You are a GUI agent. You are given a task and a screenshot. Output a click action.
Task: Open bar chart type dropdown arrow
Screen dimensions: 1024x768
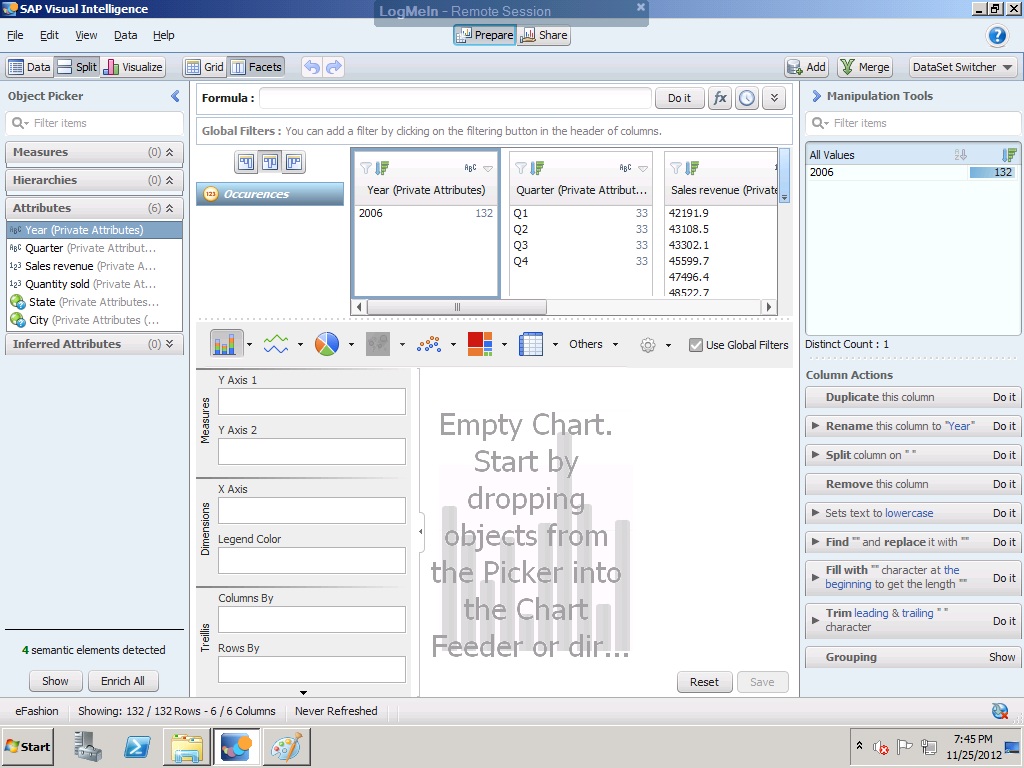coord(249,344)
